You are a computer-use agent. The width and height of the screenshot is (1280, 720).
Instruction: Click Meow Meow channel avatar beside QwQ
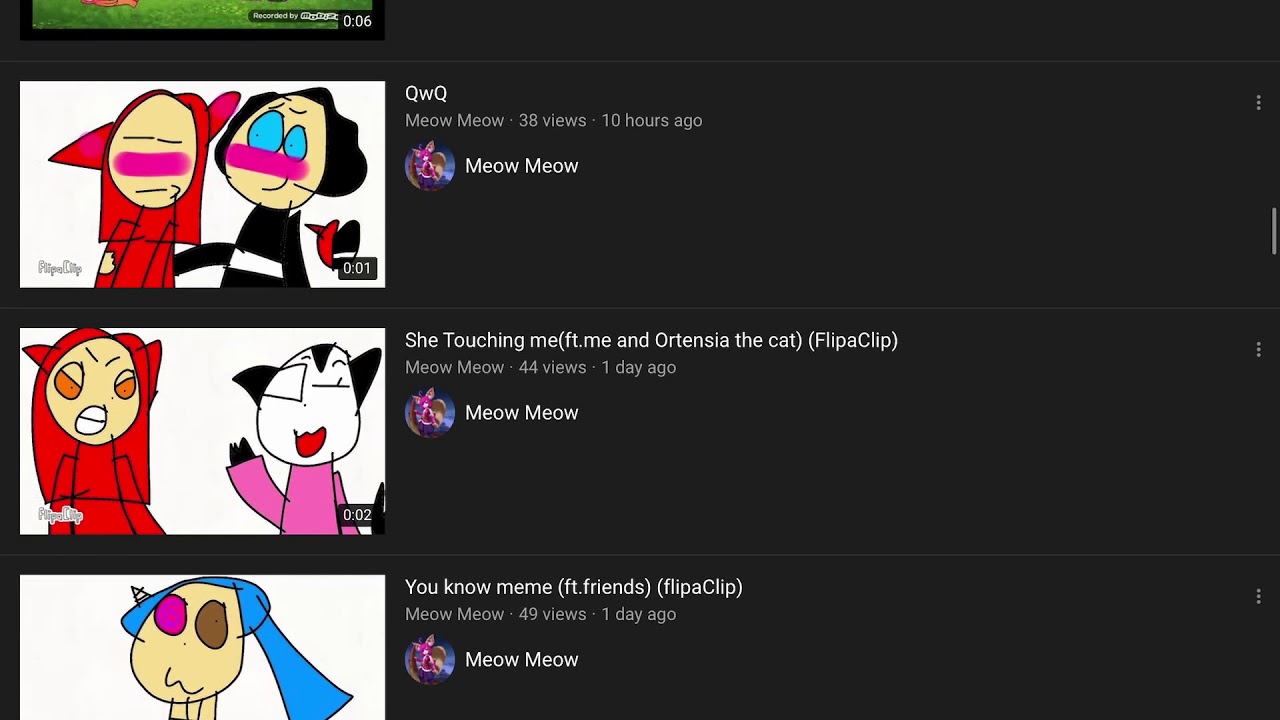pos(430,166)
